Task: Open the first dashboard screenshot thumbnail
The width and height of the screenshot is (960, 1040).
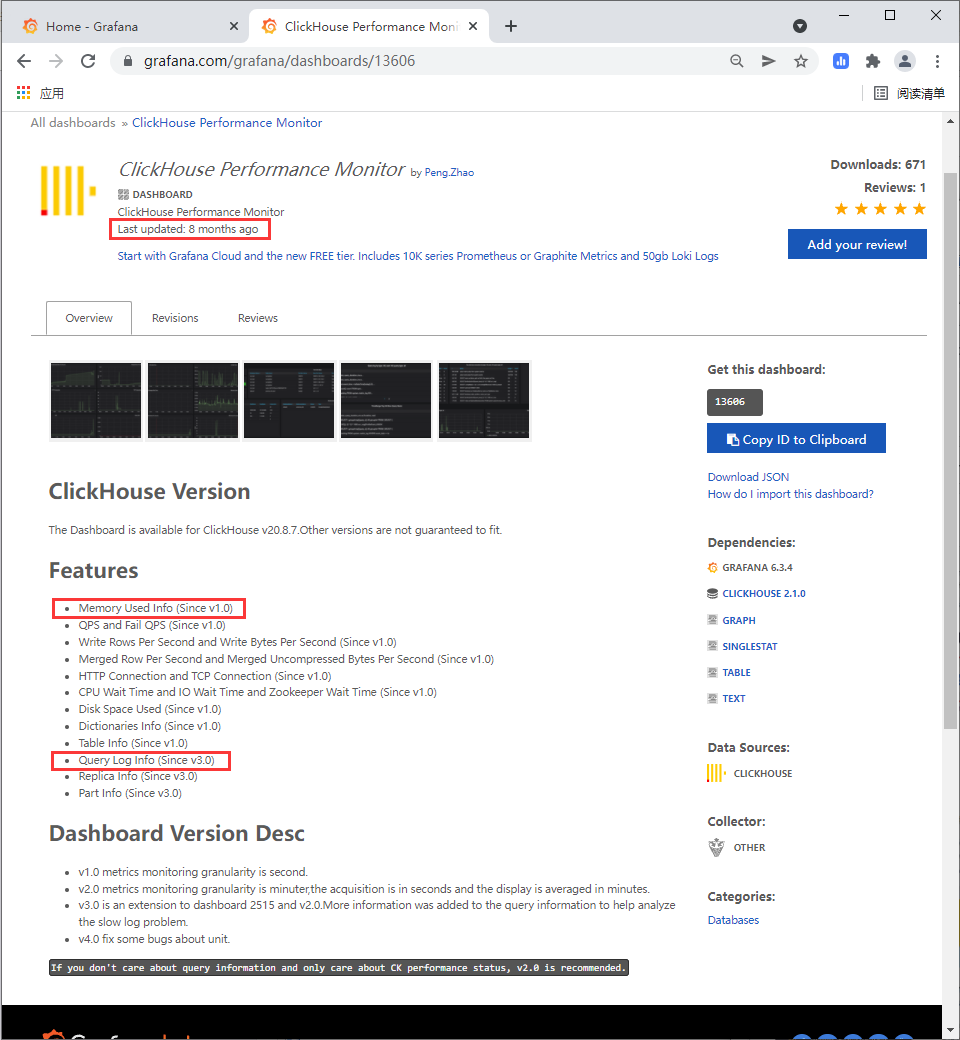Action: 96,401
